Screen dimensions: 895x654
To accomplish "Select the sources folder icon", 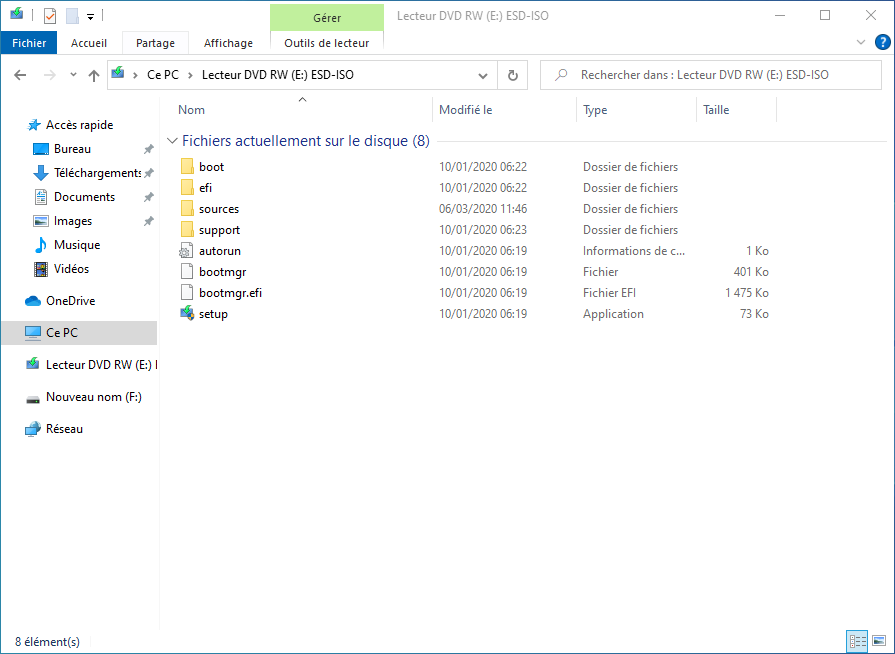I will (187, 209).
